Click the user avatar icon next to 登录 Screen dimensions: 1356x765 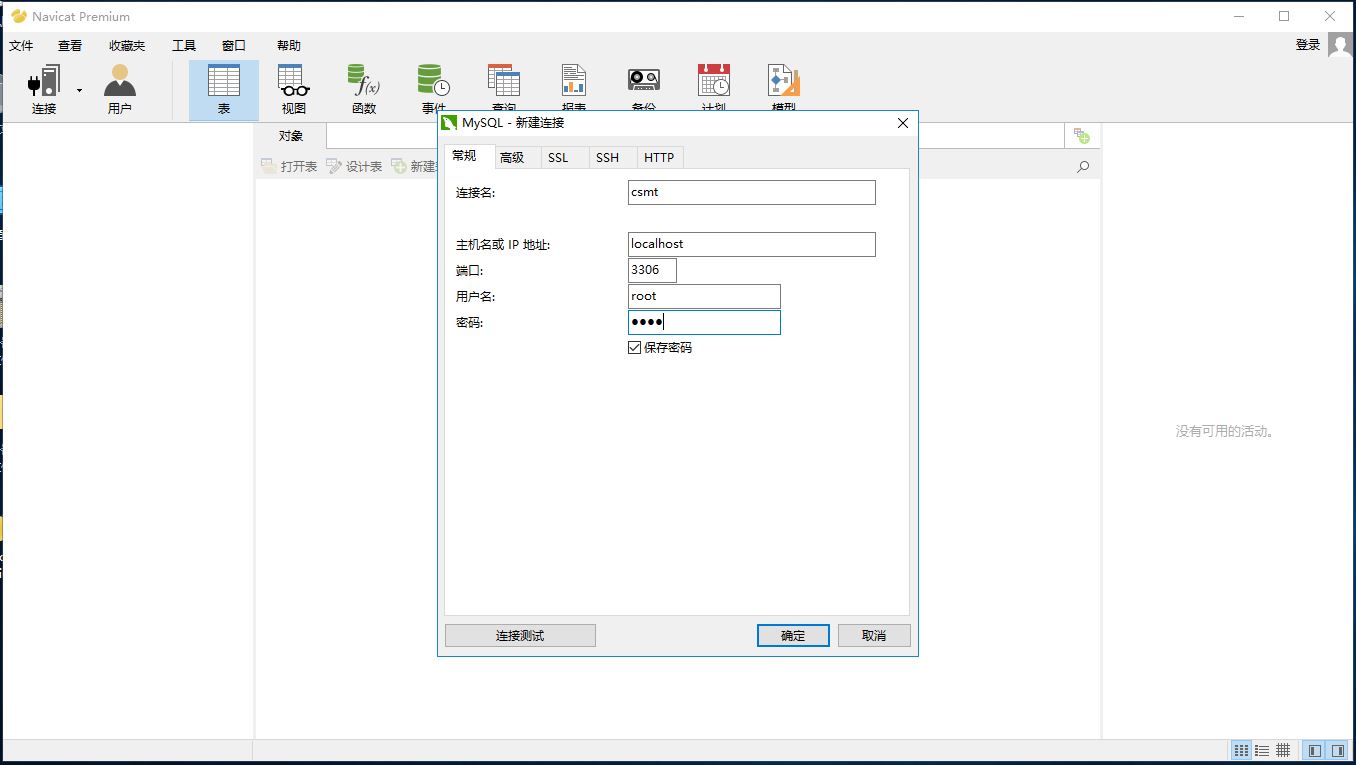pos(1340,45)
